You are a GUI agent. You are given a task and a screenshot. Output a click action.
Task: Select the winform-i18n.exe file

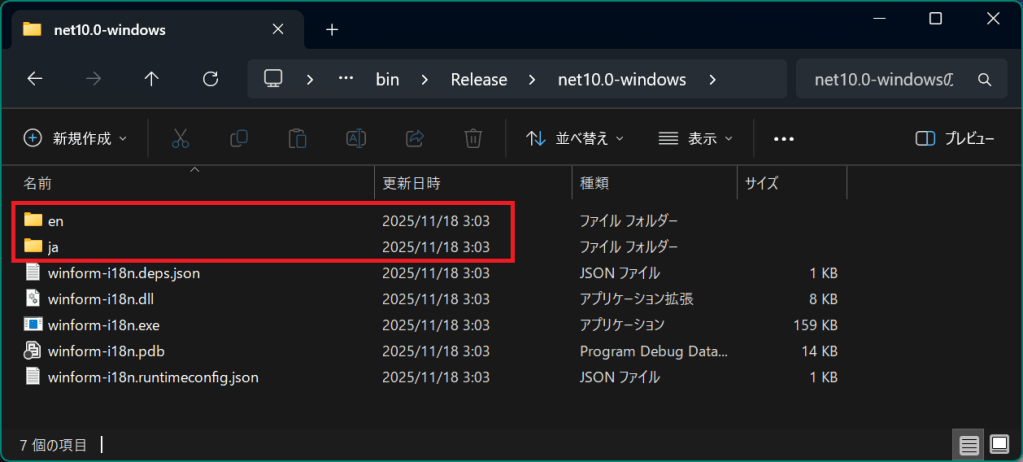coord(104,324)
